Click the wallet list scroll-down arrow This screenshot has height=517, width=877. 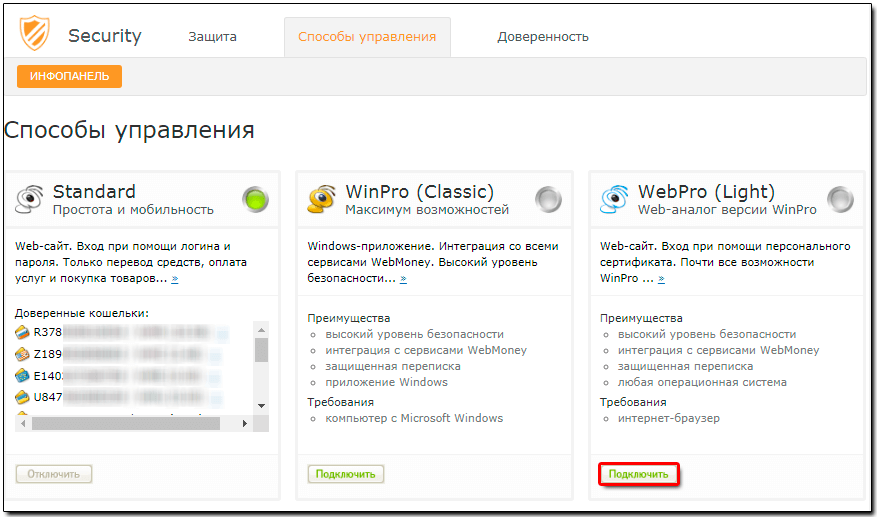(261, 405)
